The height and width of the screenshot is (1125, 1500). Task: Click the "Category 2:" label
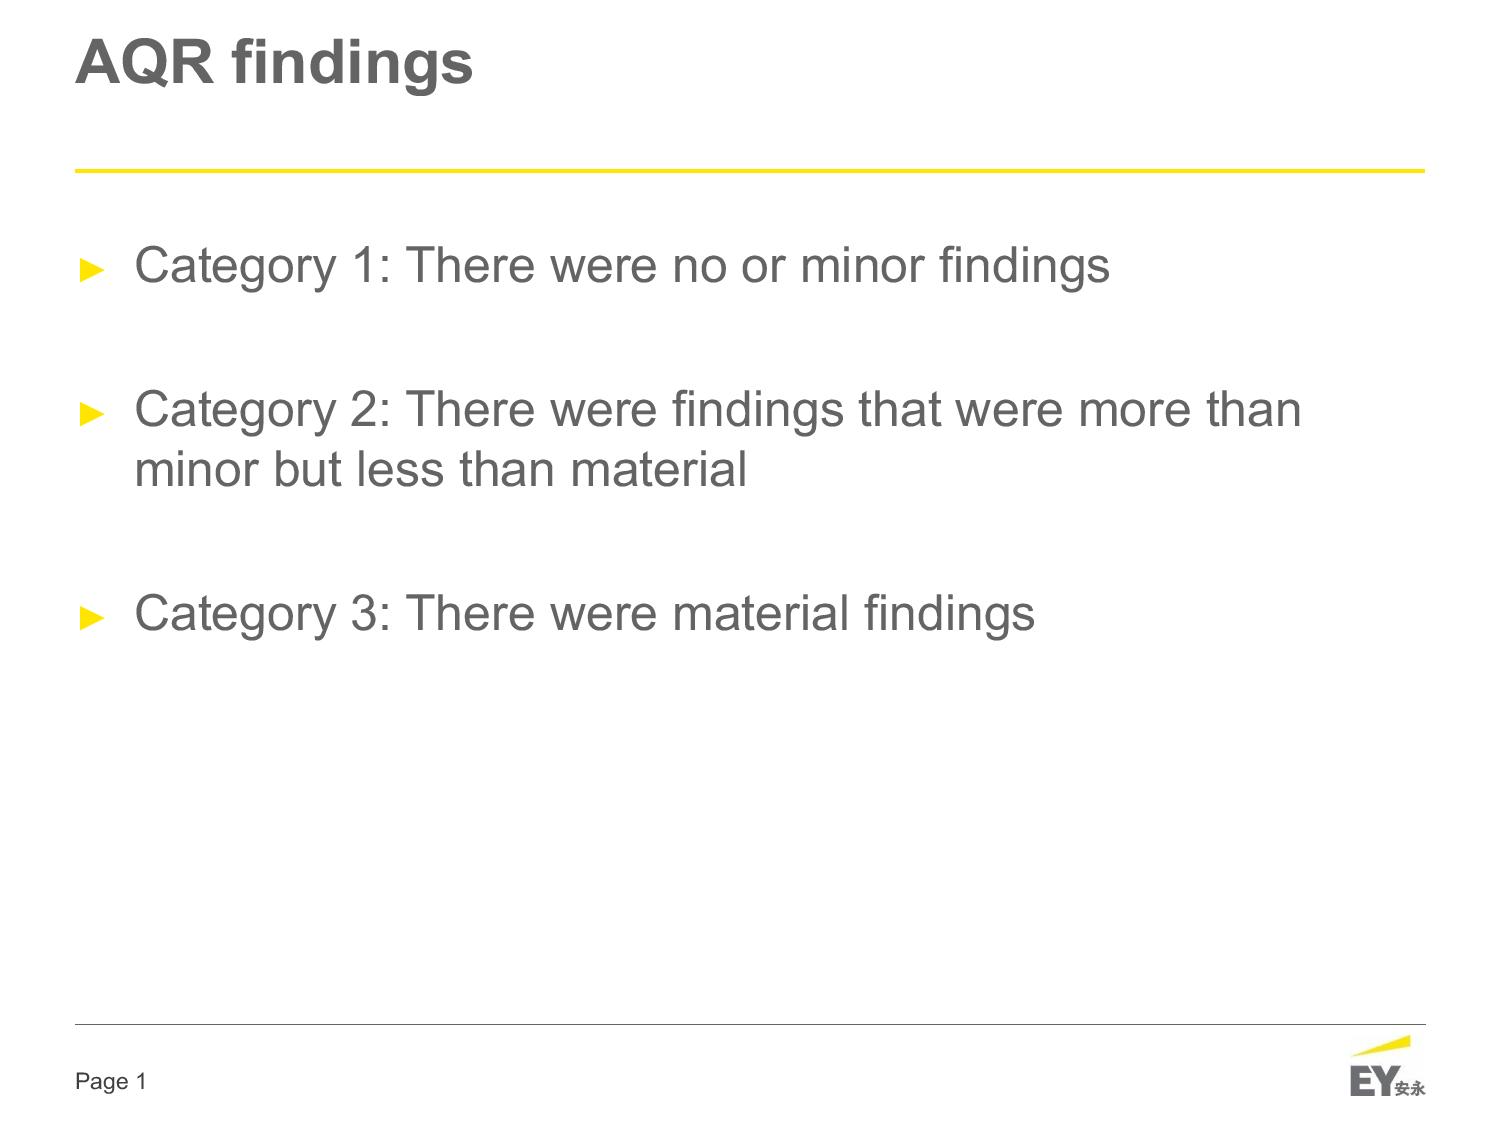click(263, 411)
